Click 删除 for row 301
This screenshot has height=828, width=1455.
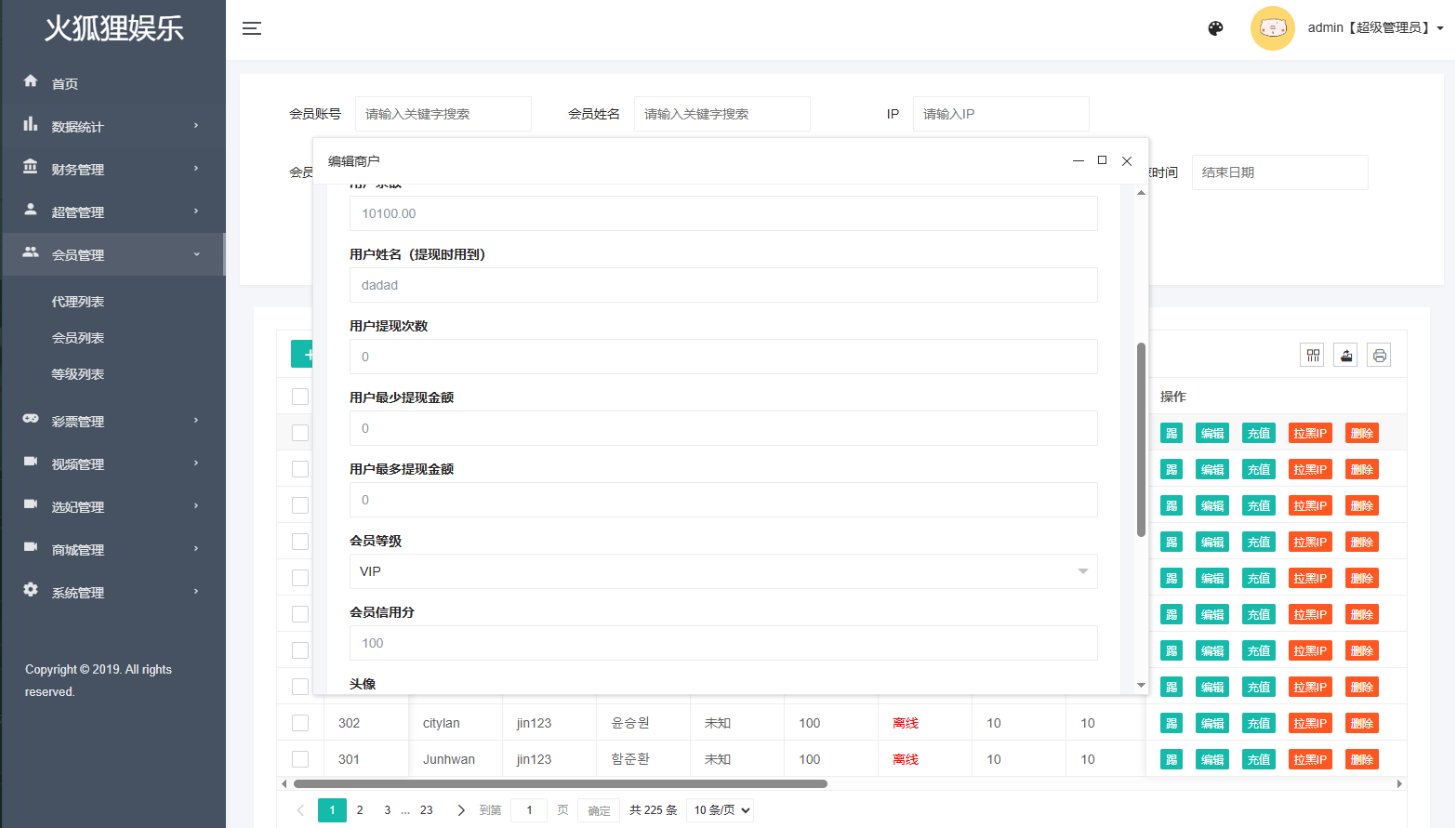tap(1362, 759)
